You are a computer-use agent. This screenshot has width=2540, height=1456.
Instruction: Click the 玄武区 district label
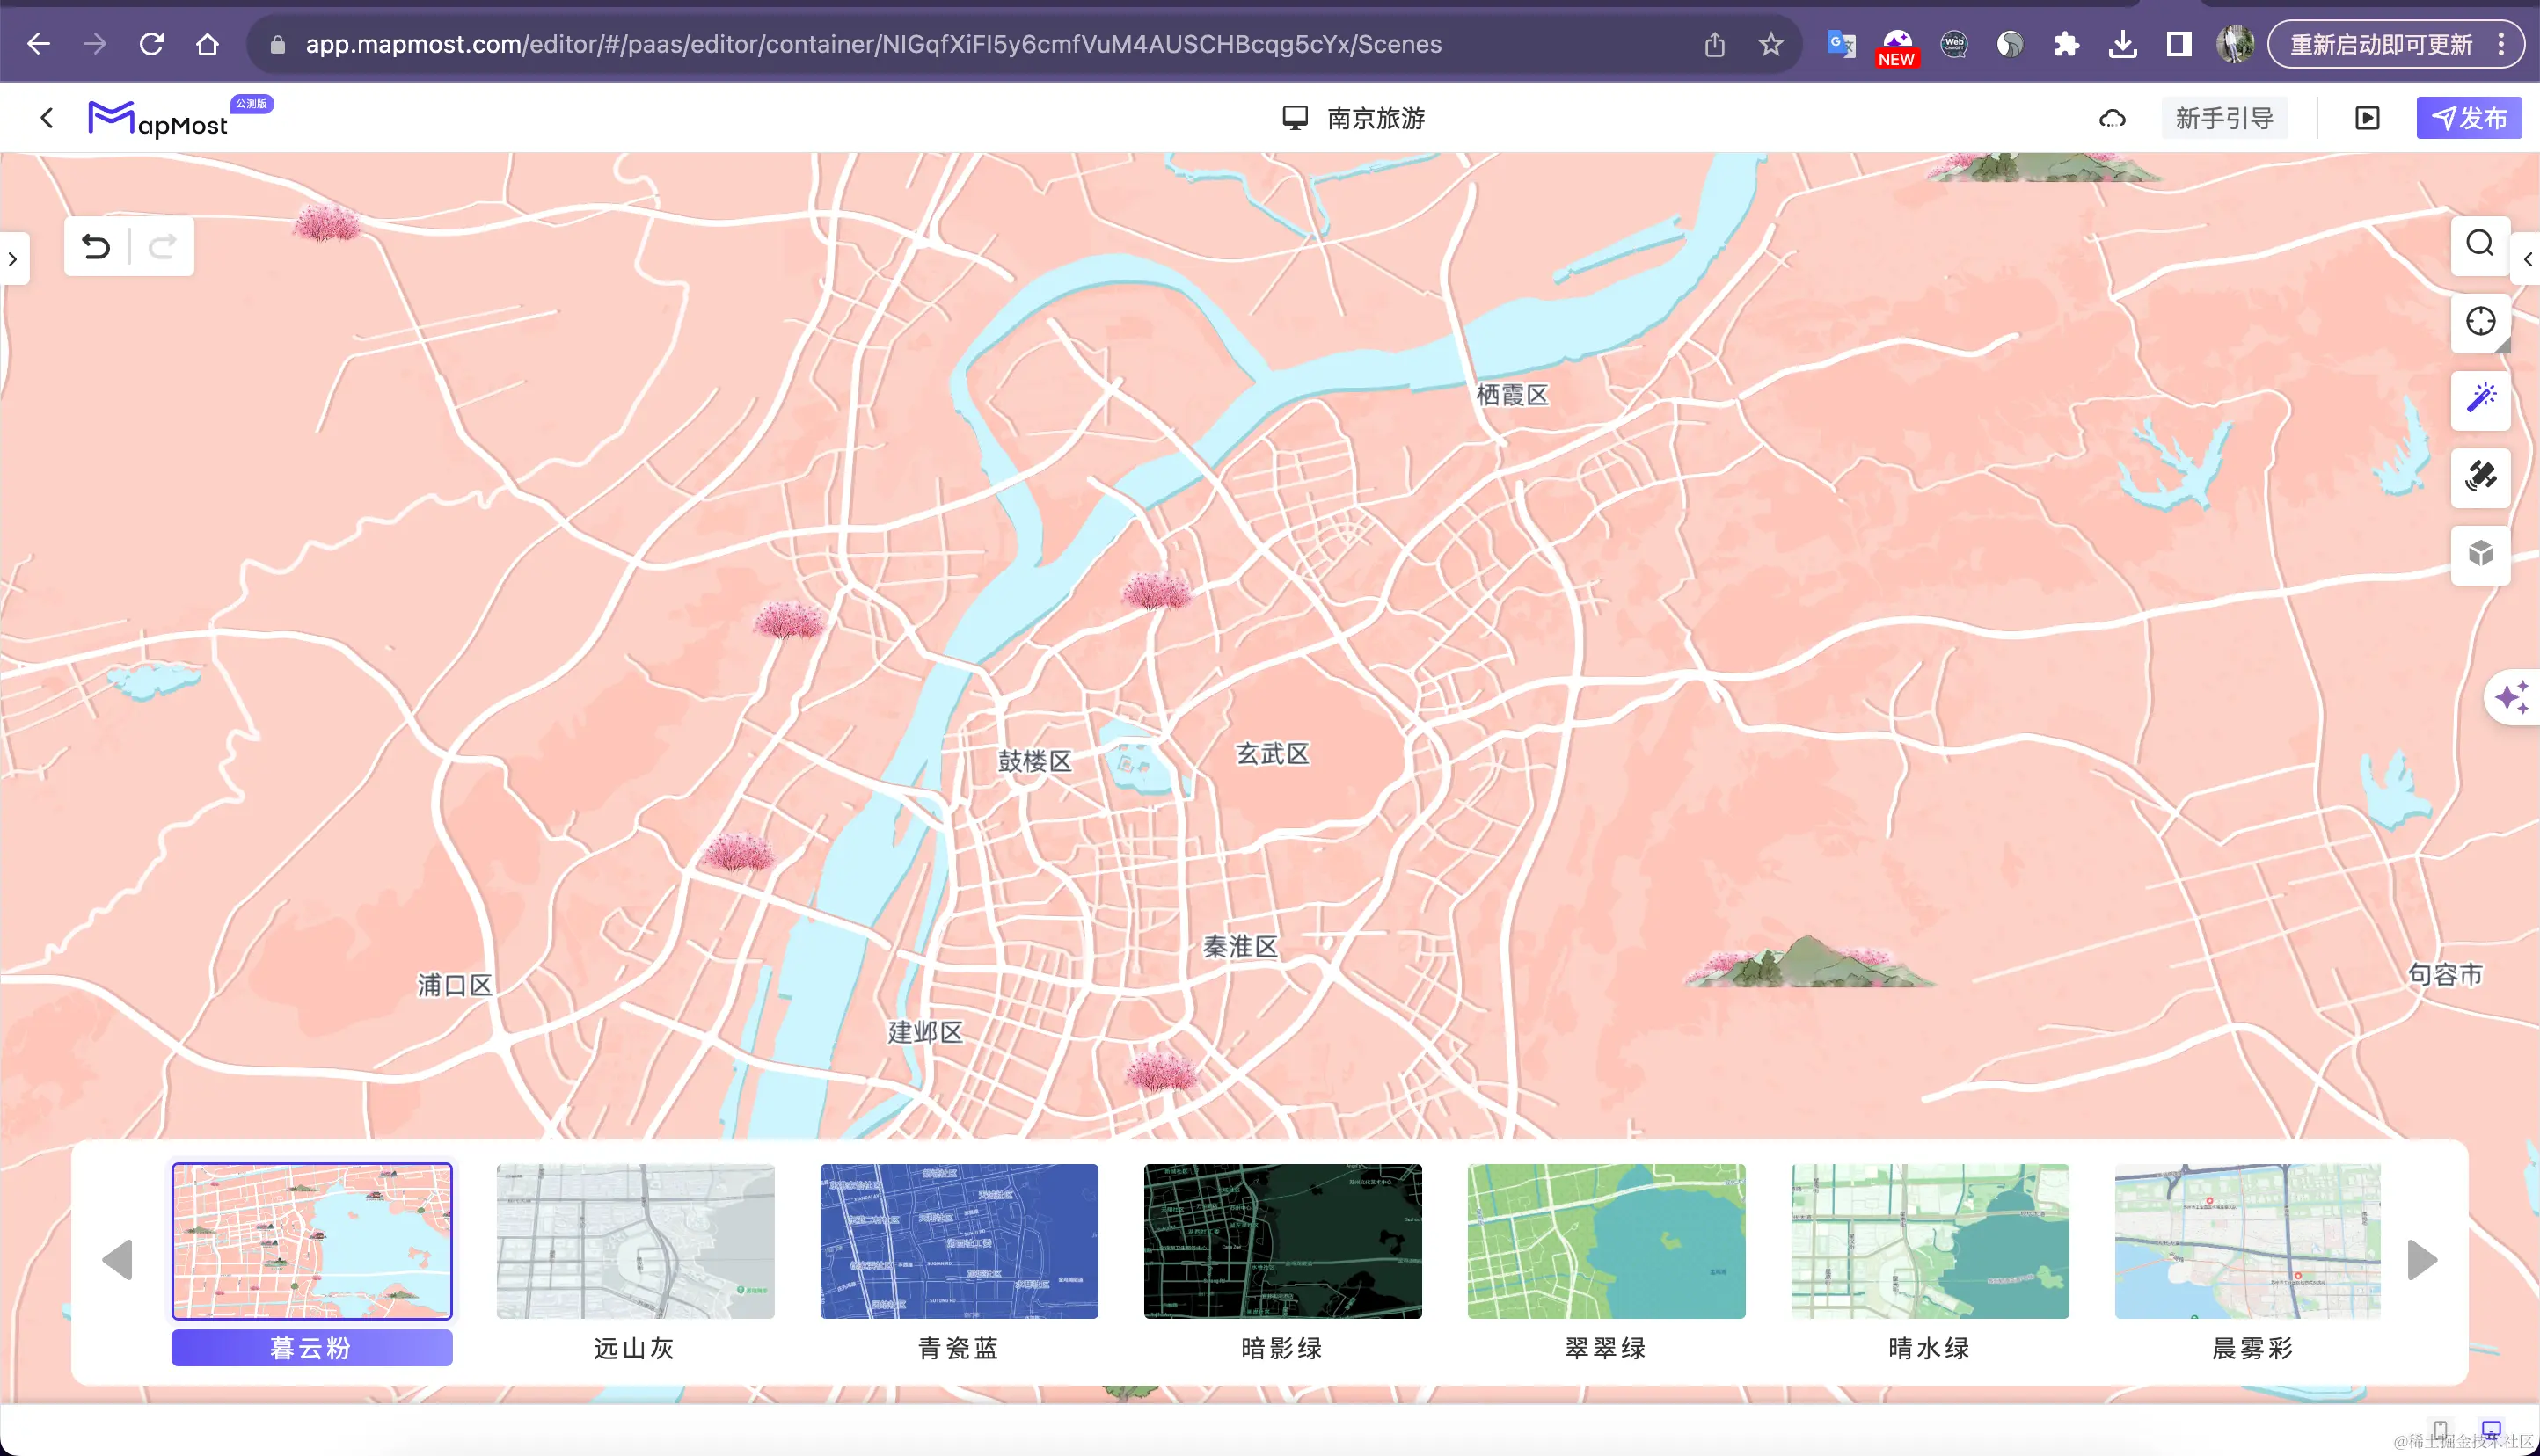tap(1272, 754)
